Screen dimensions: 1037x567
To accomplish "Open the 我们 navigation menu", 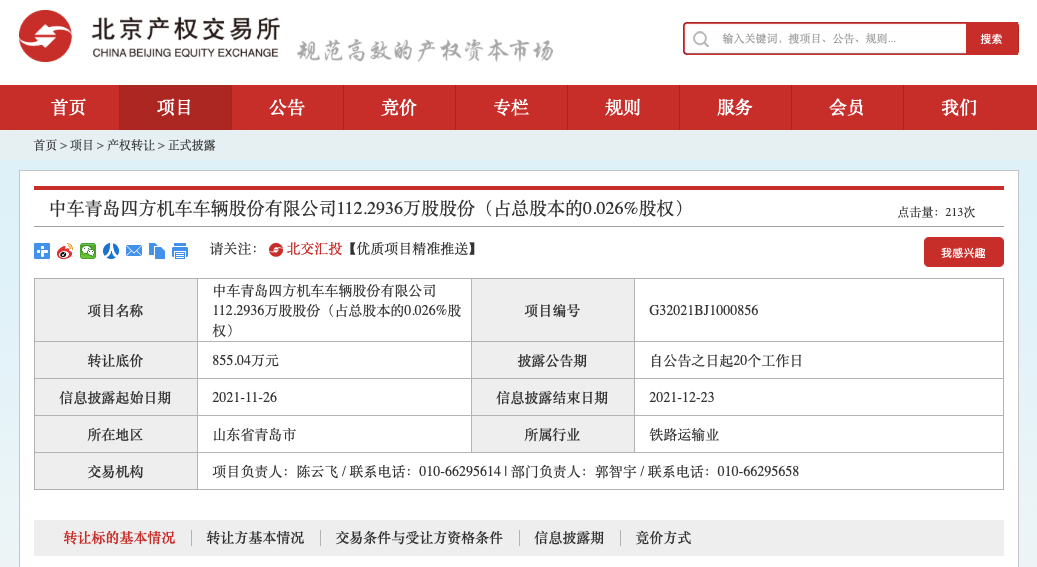I will pos(959,107).
